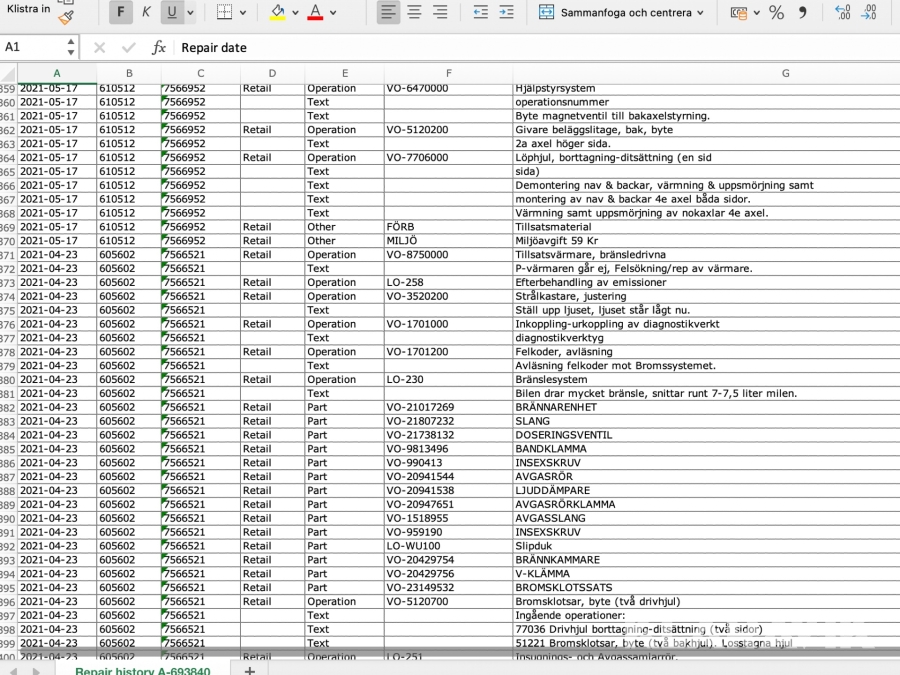Toggle italic formatting

tap(146, 13)
